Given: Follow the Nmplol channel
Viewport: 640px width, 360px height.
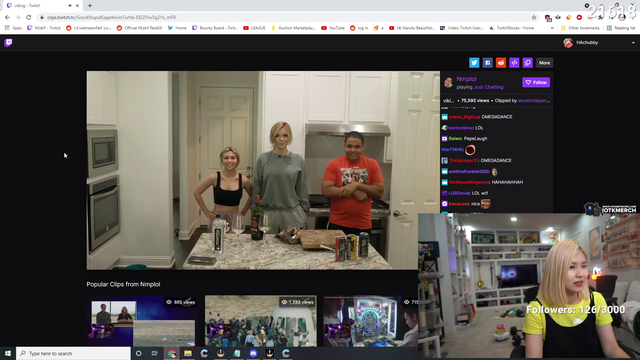Looking at the screenshot, I should pyautogui.click(x=536, y=82).
